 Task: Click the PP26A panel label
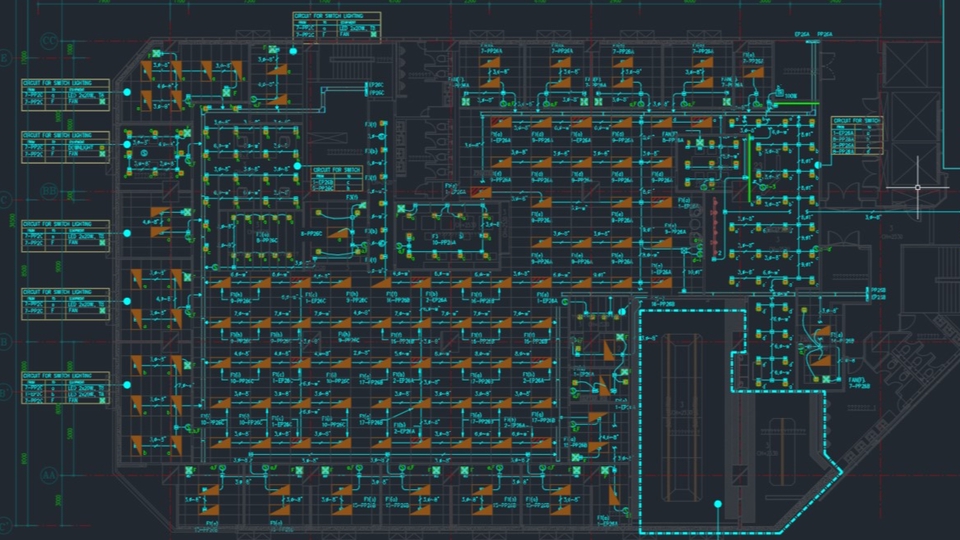[x=825, y=35]
